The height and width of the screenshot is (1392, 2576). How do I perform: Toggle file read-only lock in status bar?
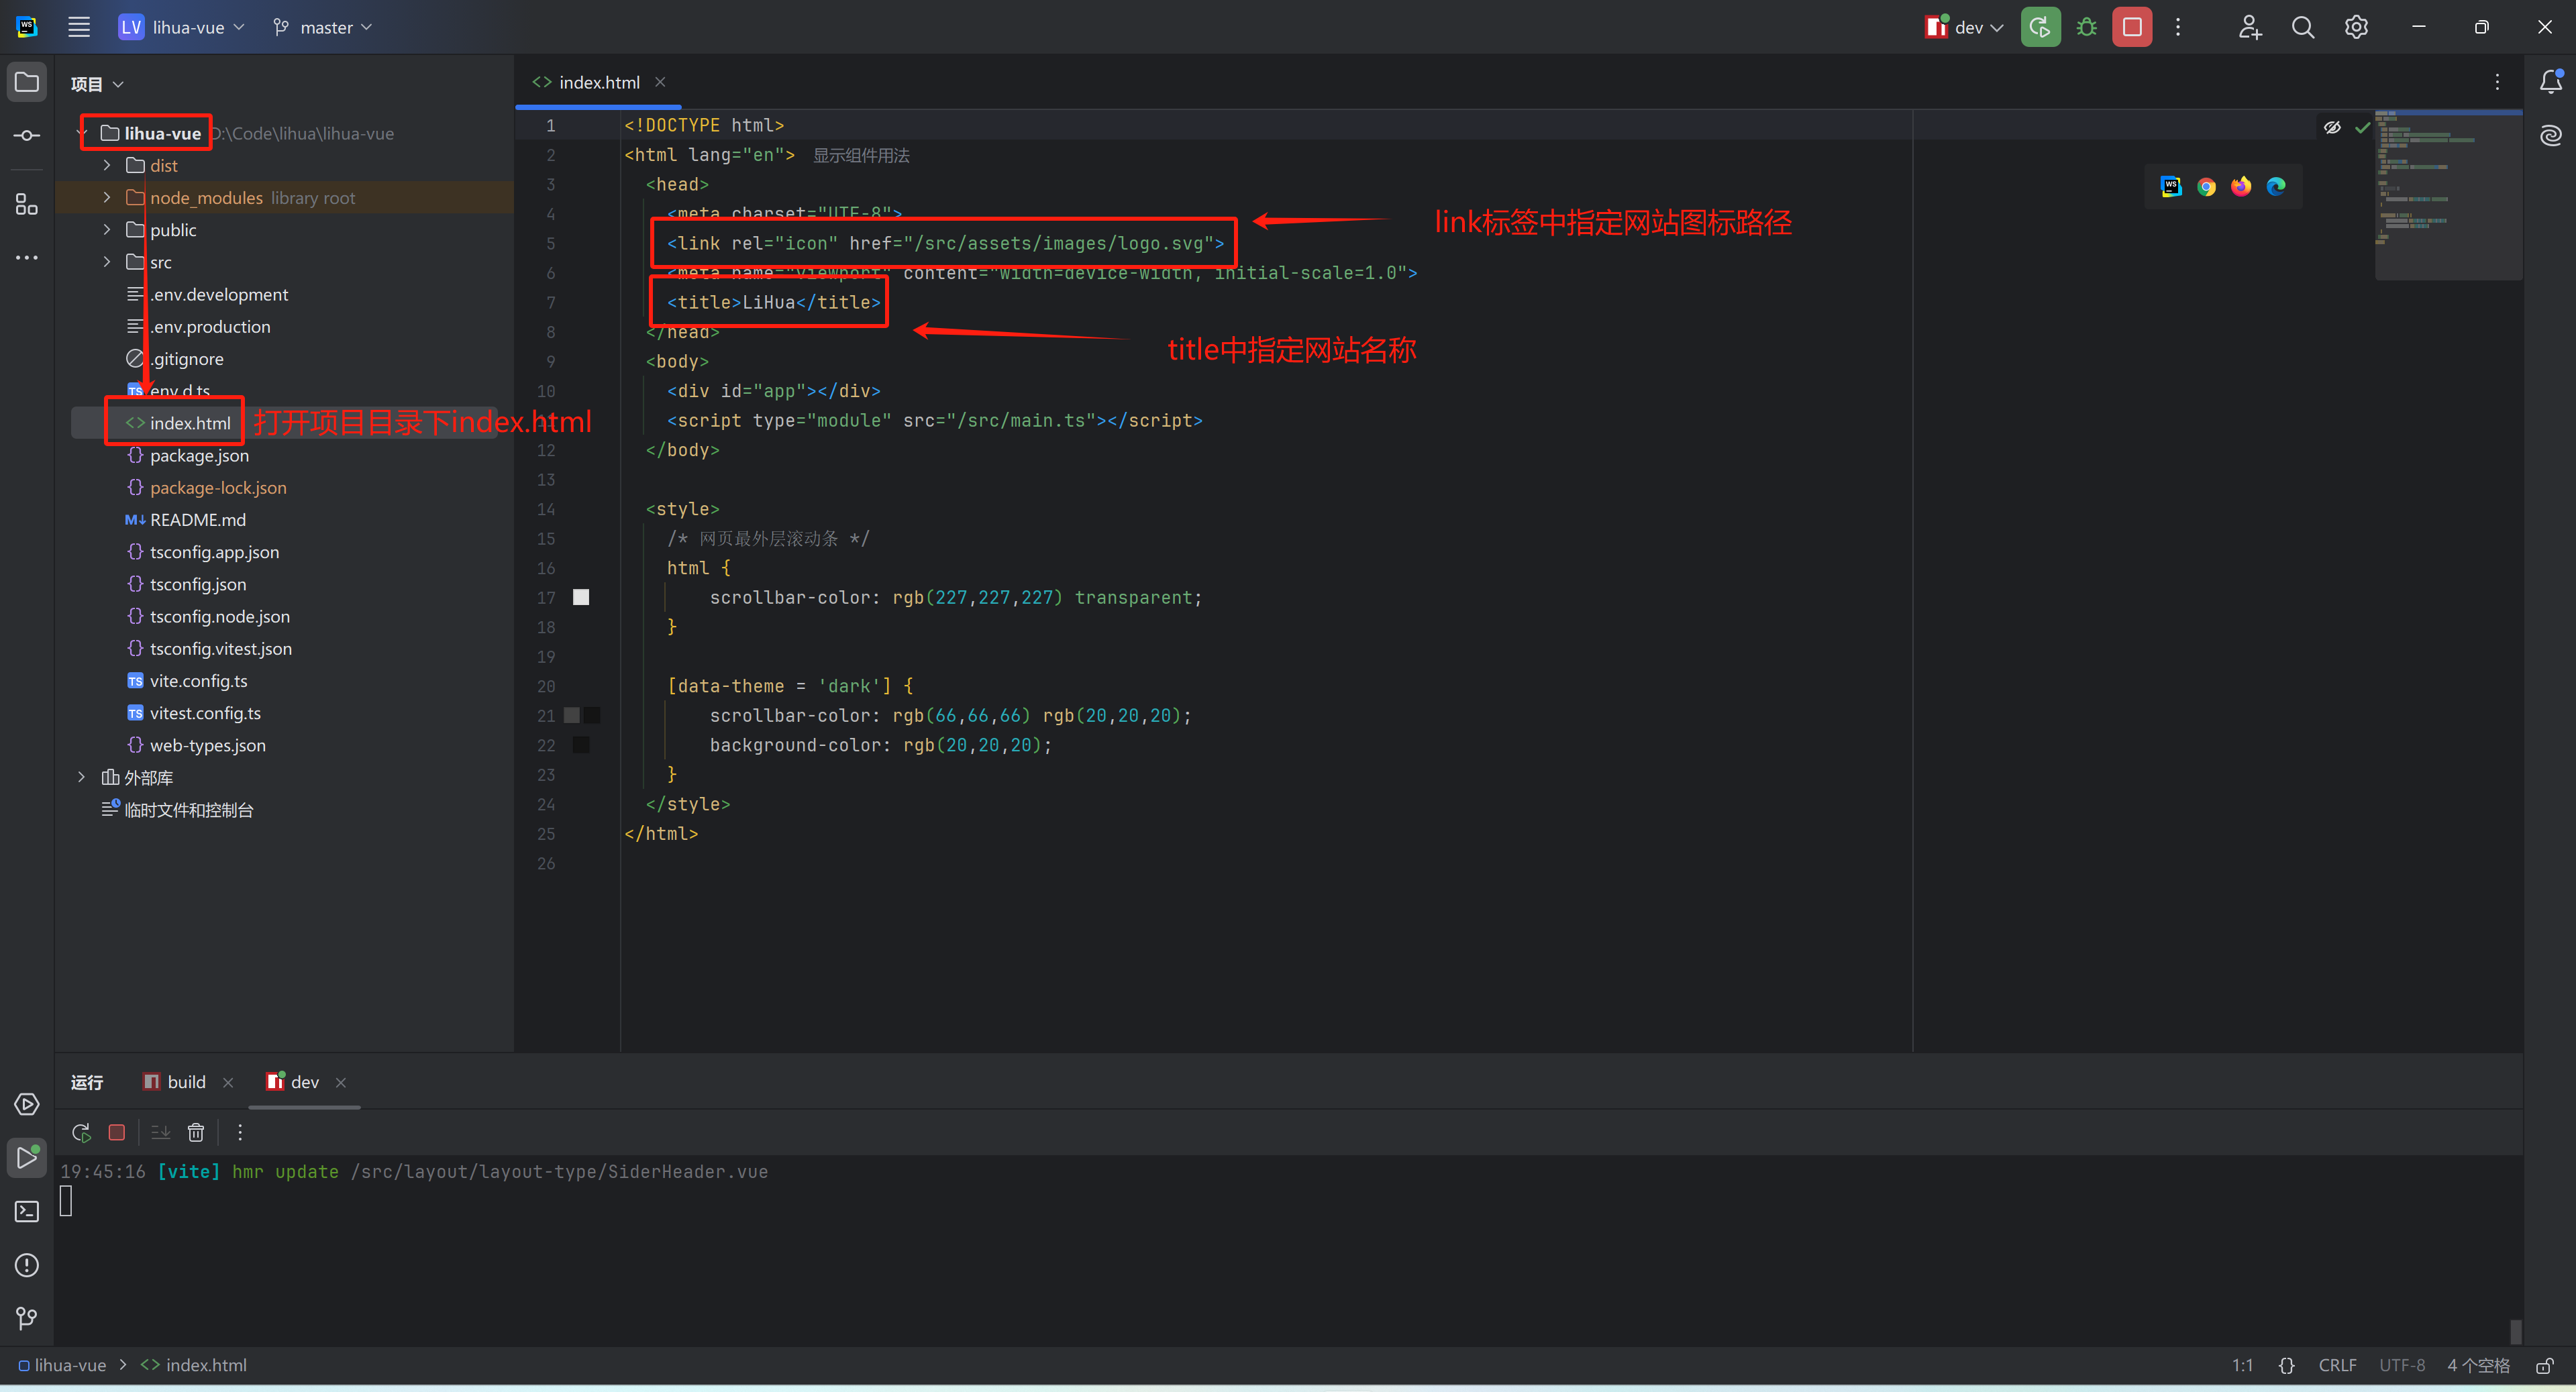pyautogui.click(x=2545, y=1365)
